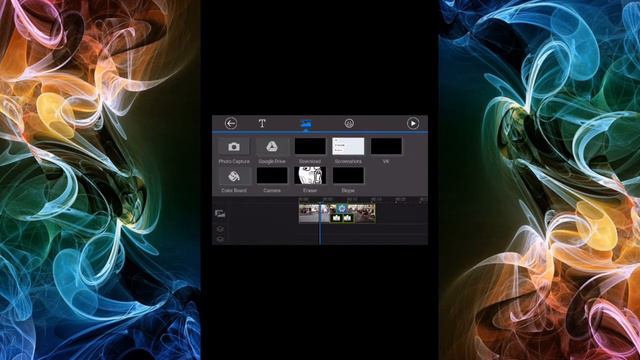Open the Camera folder thumbnail
640x360 pixels.
click(x=272, y=176)
